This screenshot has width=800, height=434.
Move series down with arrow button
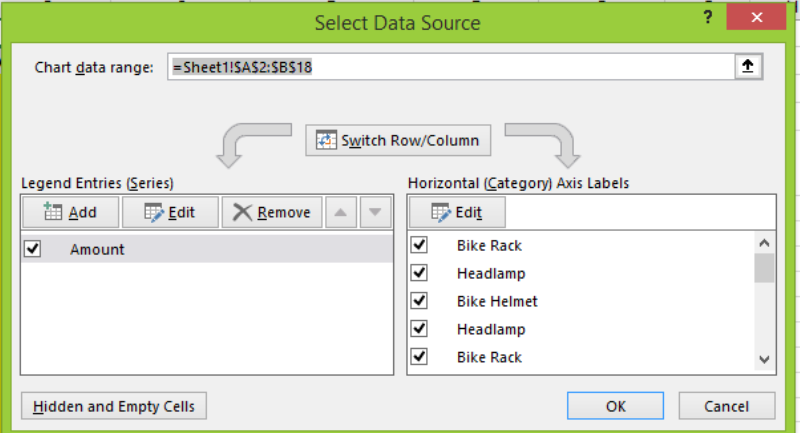(375, 212)
